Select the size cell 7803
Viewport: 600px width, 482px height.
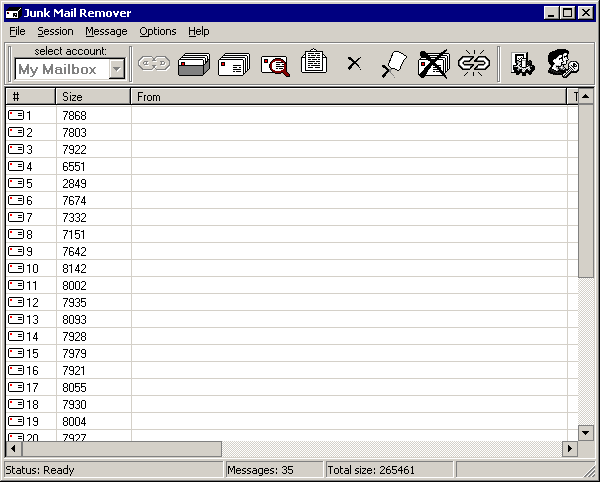click(74, 132)
